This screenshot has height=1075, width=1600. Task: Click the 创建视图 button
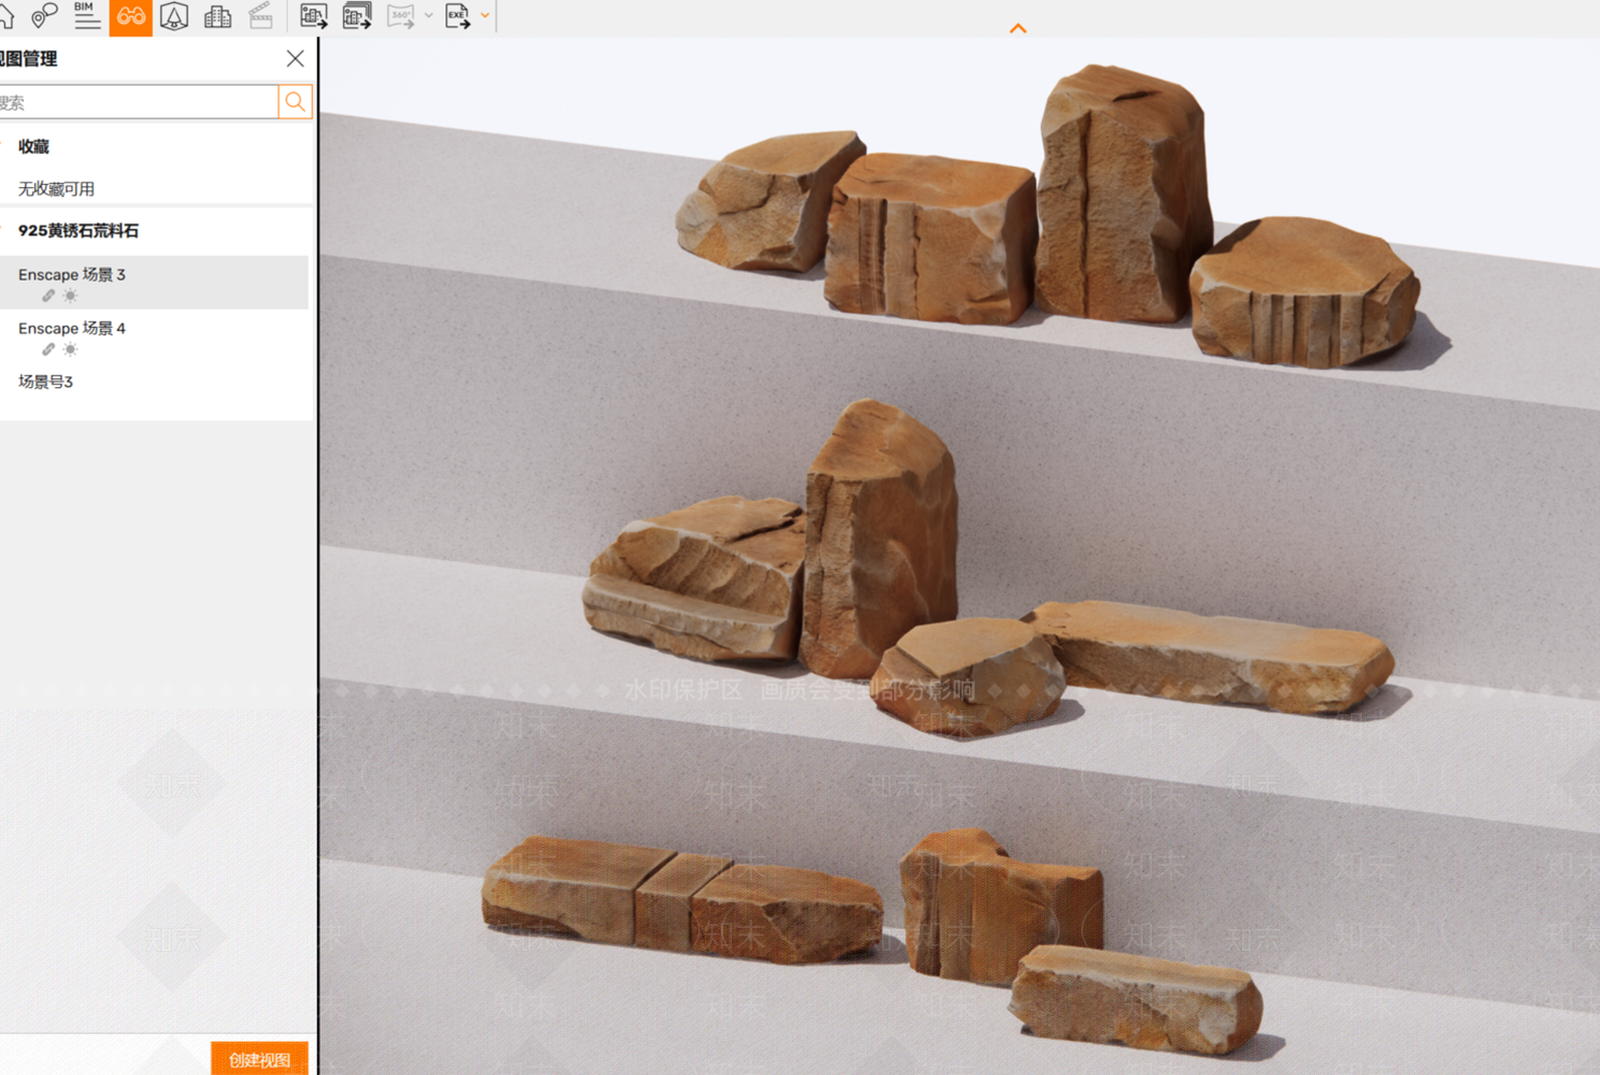pos(260,1059)
